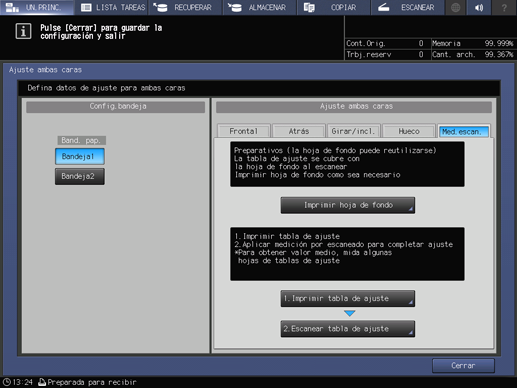Screen dimensions: 517x388
Task: Open the Hueco tab
Action: click(x=409, y=131)
